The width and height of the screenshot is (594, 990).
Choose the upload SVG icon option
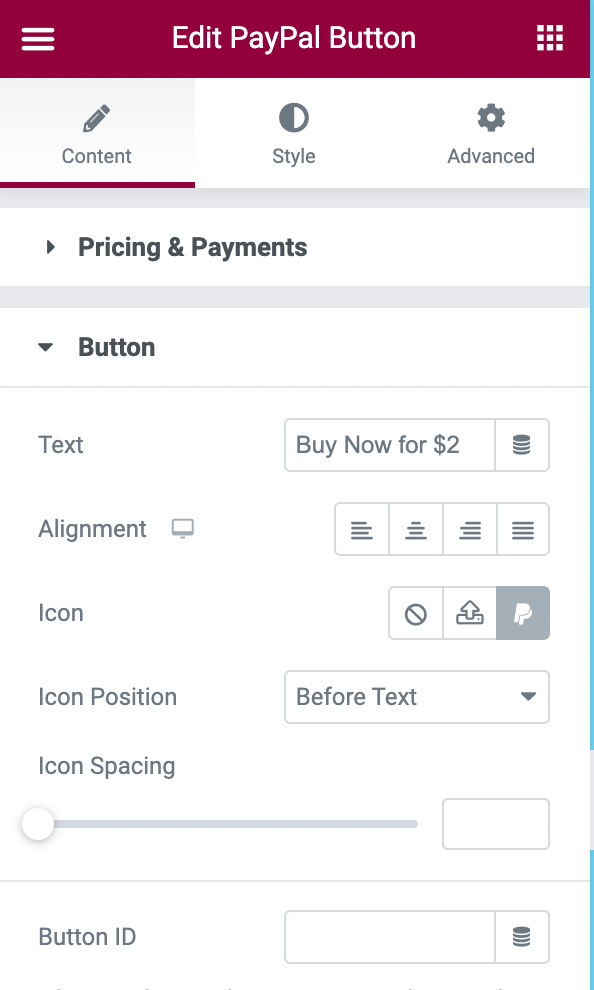pyautogui.click(x=470, y=613)
